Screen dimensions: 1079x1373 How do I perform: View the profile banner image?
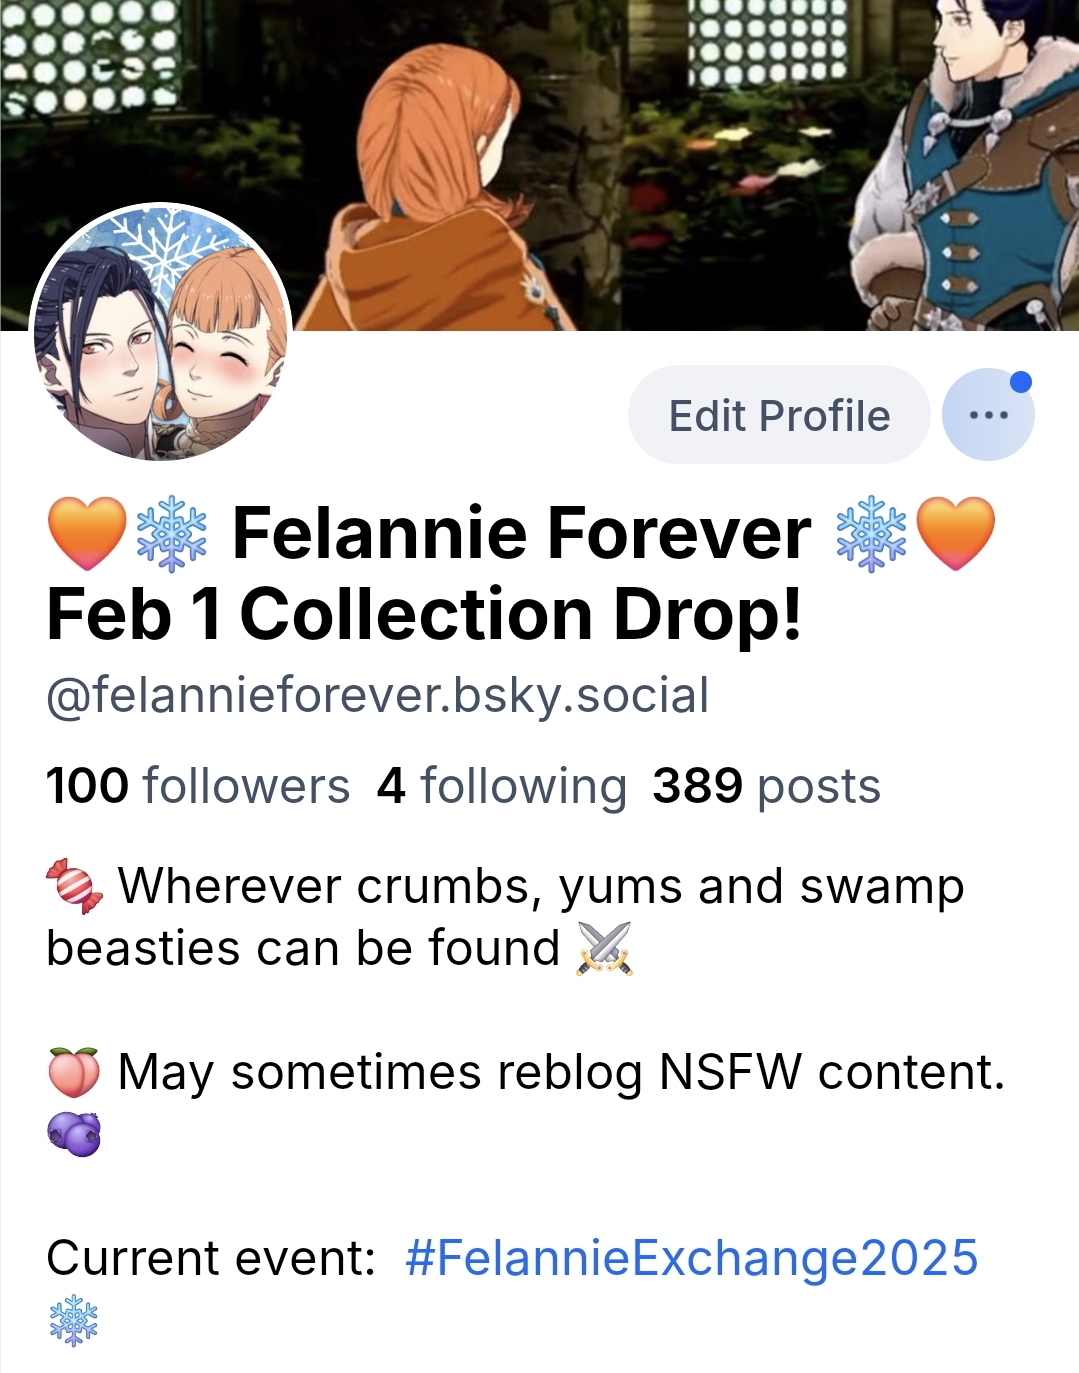click(x=540, y=165)
